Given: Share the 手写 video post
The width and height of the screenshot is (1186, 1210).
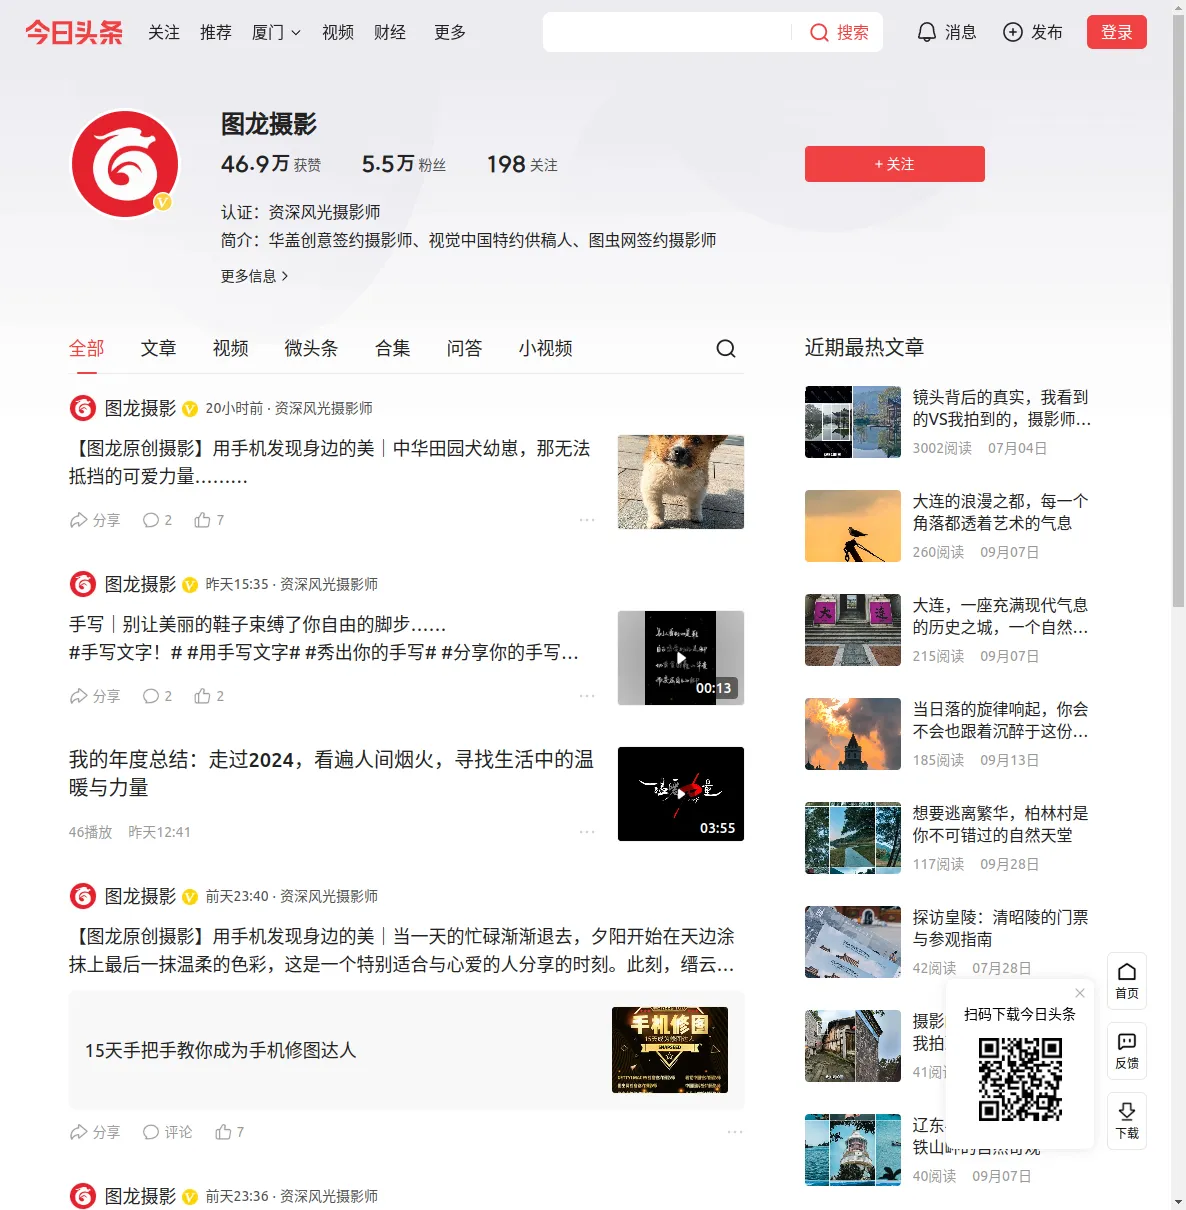Looking at the screenshot, I should pos(95,696).
